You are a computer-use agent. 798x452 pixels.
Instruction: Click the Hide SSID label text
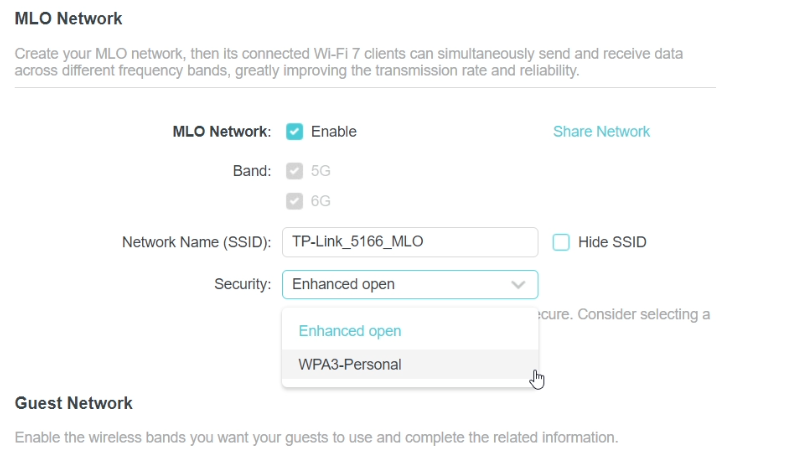click(612, 242)
